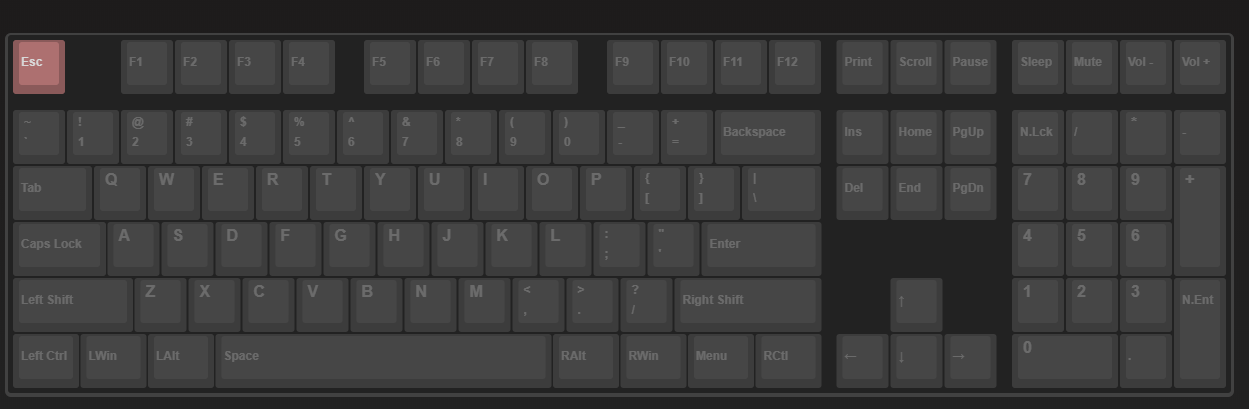Toggle the N.Lck numpad key
The height and width of the screenshot is (409, 1249).
tap(1037, 137)
